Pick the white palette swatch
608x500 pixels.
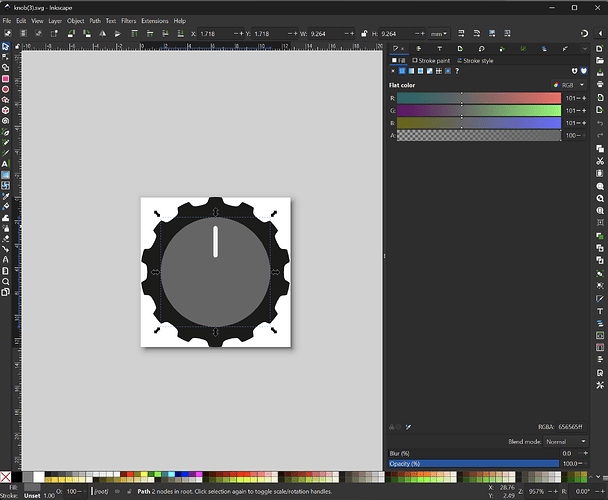[39, 477]
